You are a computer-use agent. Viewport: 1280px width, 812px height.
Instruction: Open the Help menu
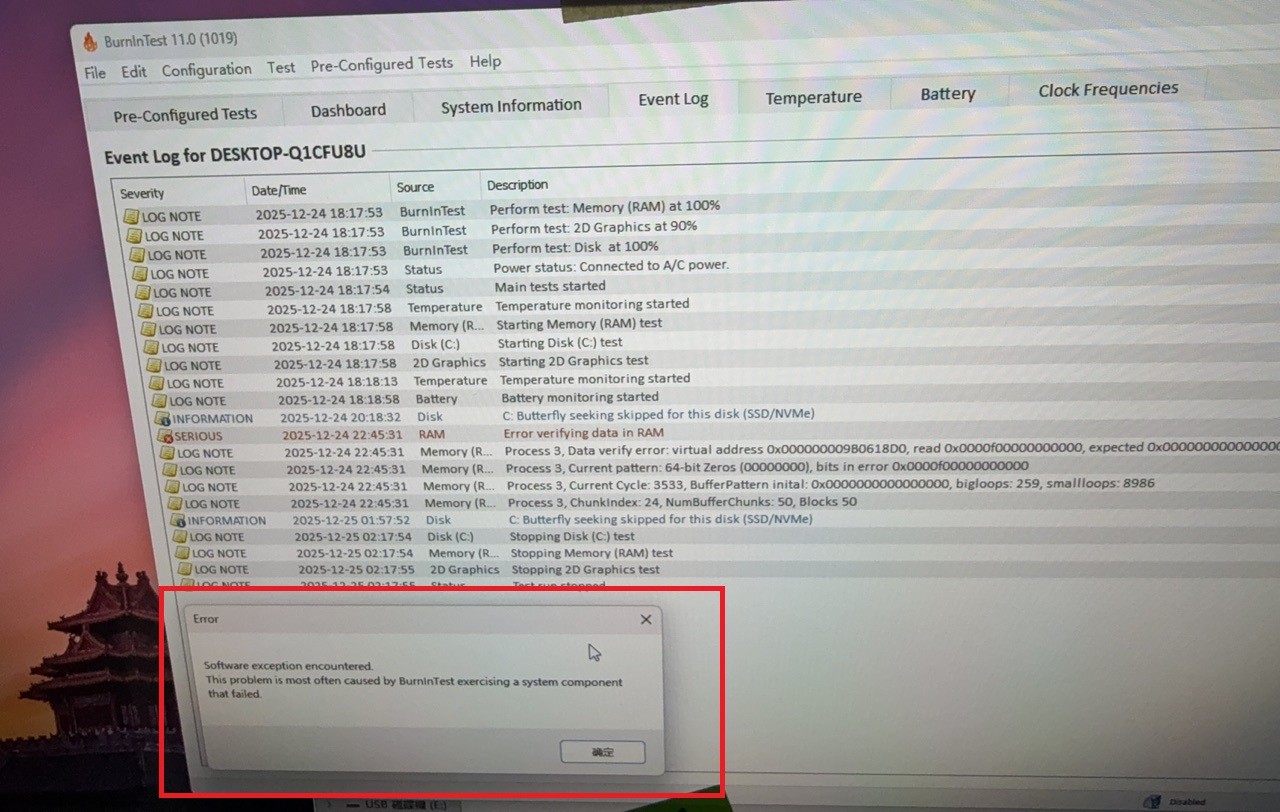(x=485, y=62)
